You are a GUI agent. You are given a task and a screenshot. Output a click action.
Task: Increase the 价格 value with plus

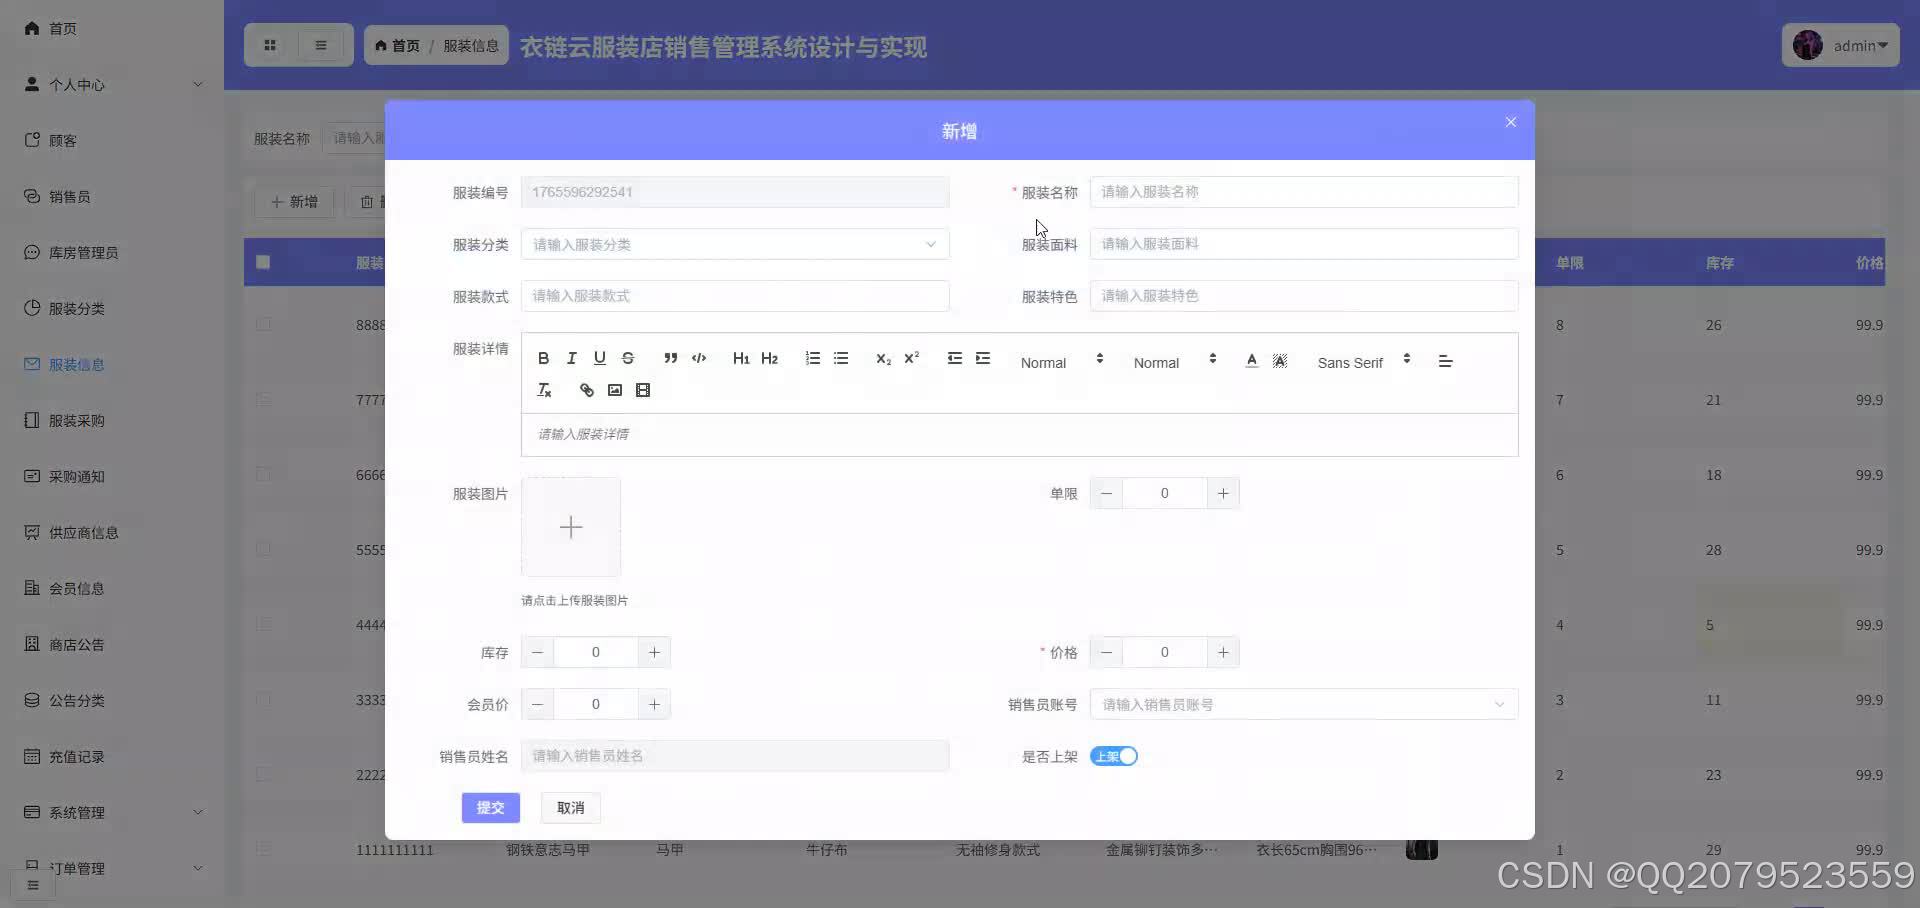pyautogui.click(x=1223, y=652)
